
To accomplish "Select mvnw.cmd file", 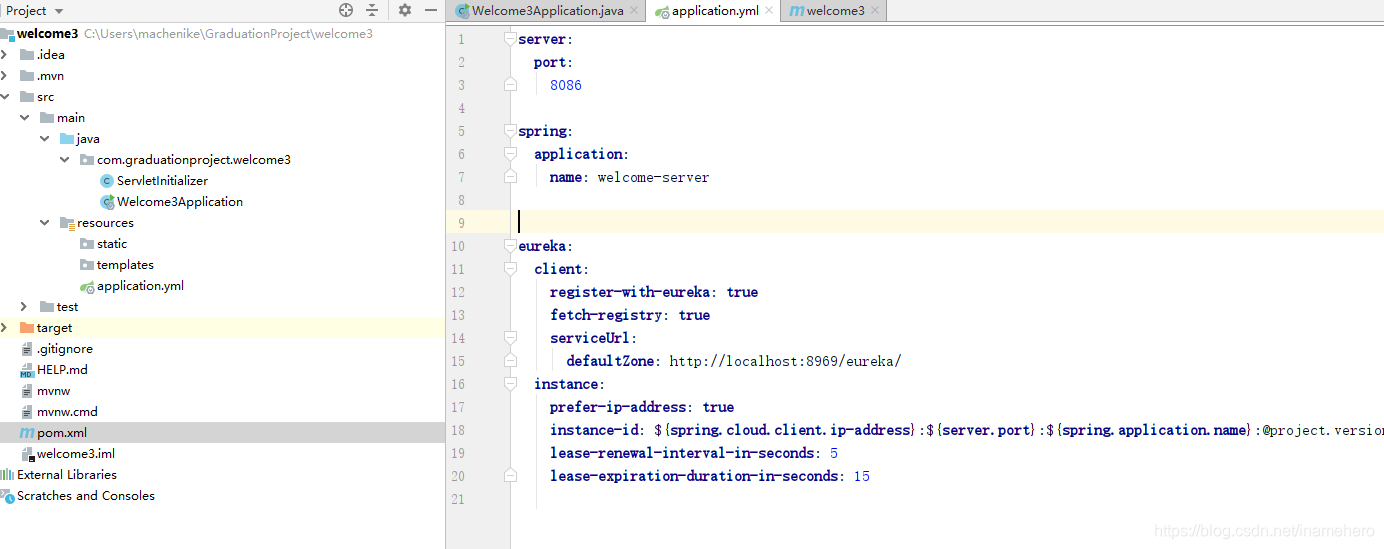I will pyautogui.click(x=67, y=411).
